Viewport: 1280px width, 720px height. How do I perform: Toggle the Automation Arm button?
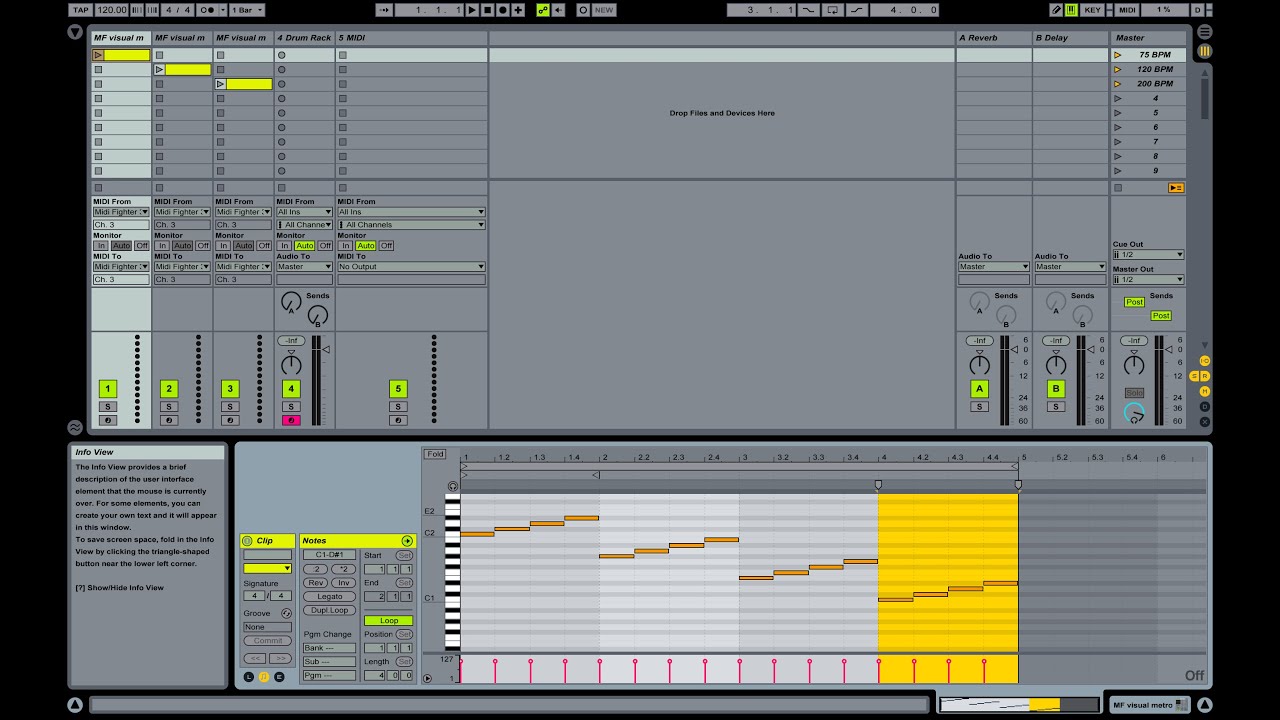click(x=543, y=10)
